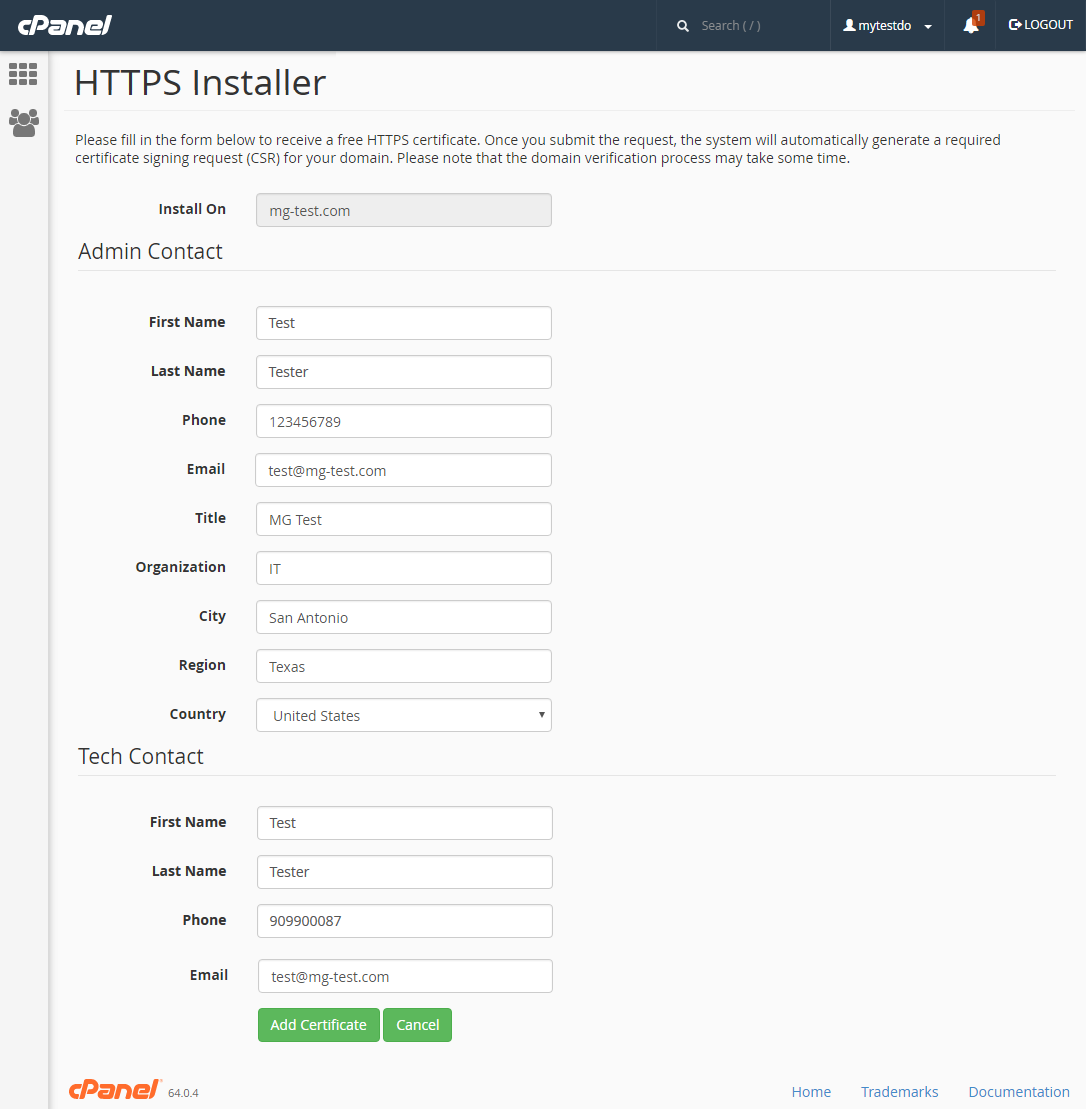Click the Admin Contact Email field

[403, 470]
